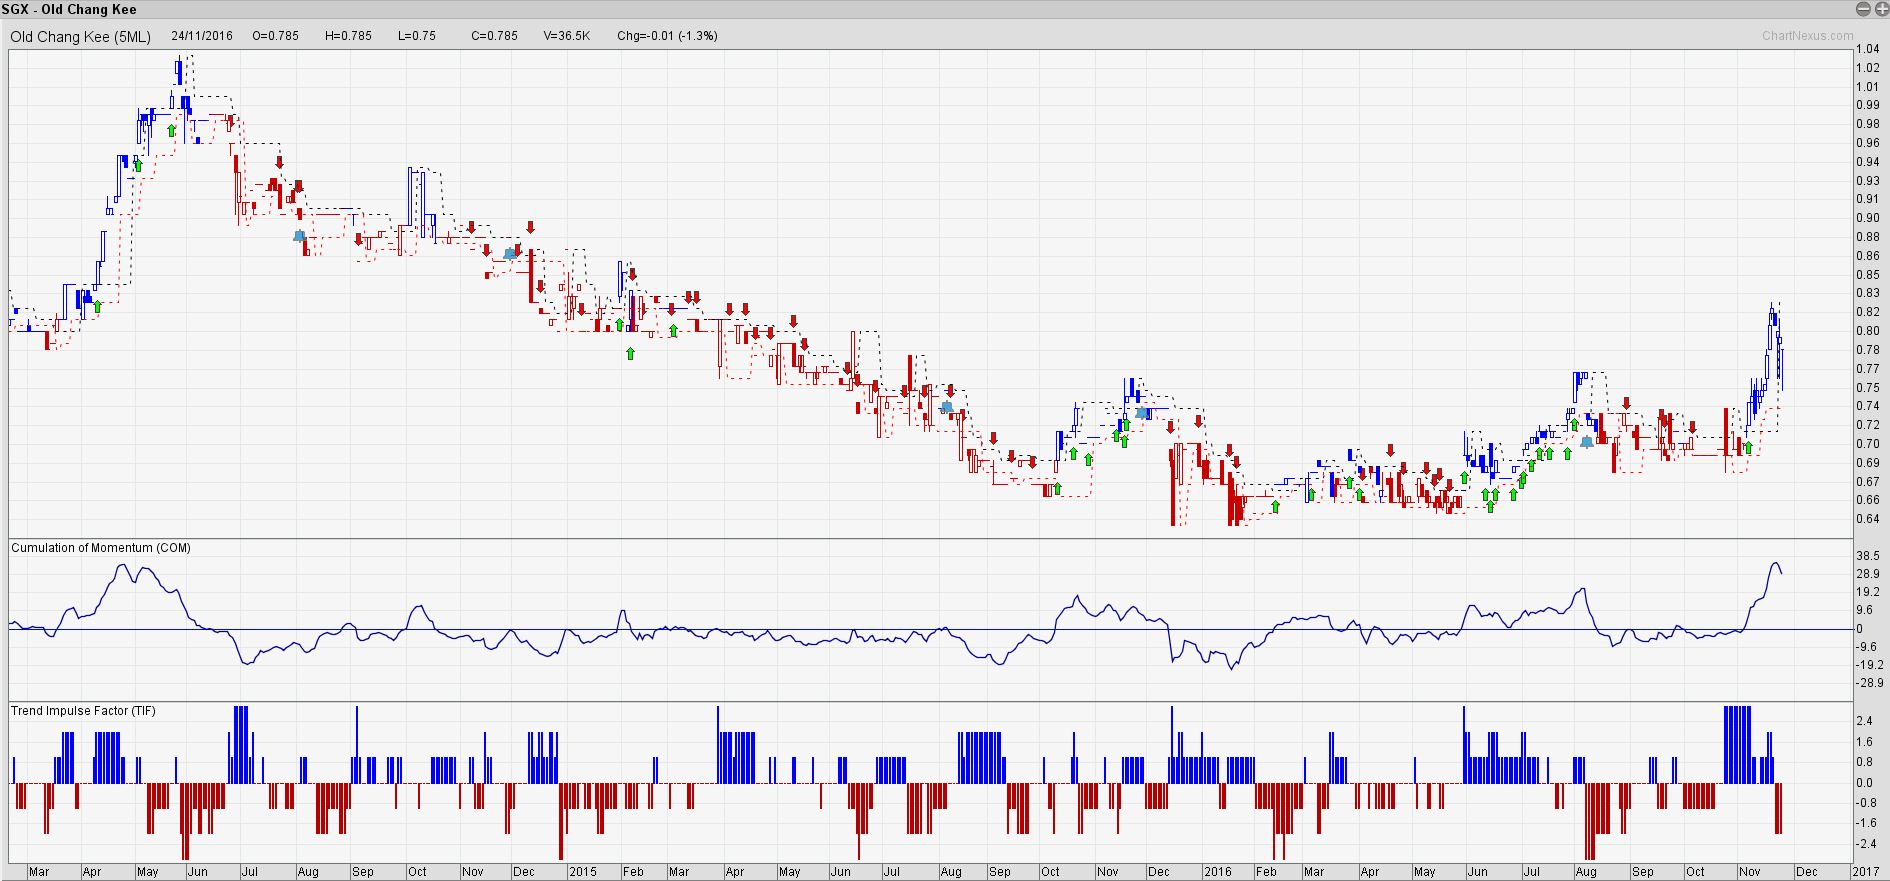The image size is (1890, 881).
Task: Click the 2016 year label on time axis
Action: tap(1218, 872)
